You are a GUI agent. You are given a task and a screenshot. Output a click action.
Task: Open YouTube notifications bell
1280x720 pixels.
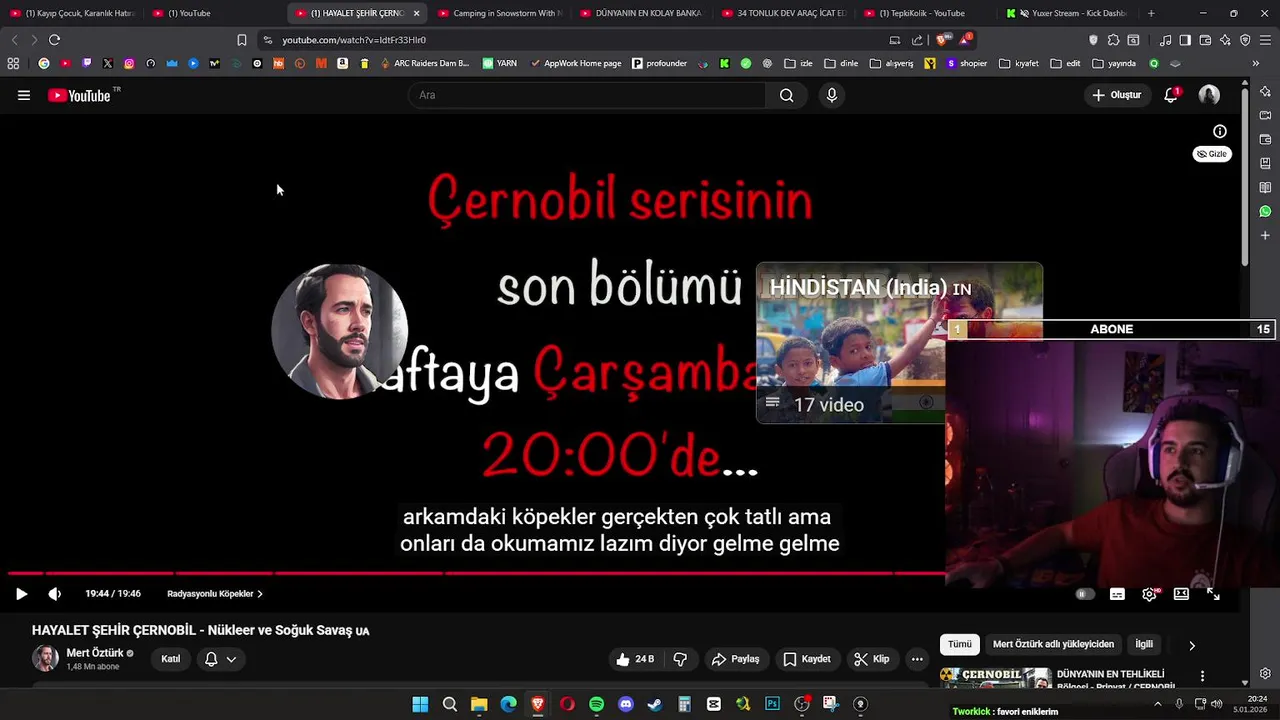[1170, 95]
